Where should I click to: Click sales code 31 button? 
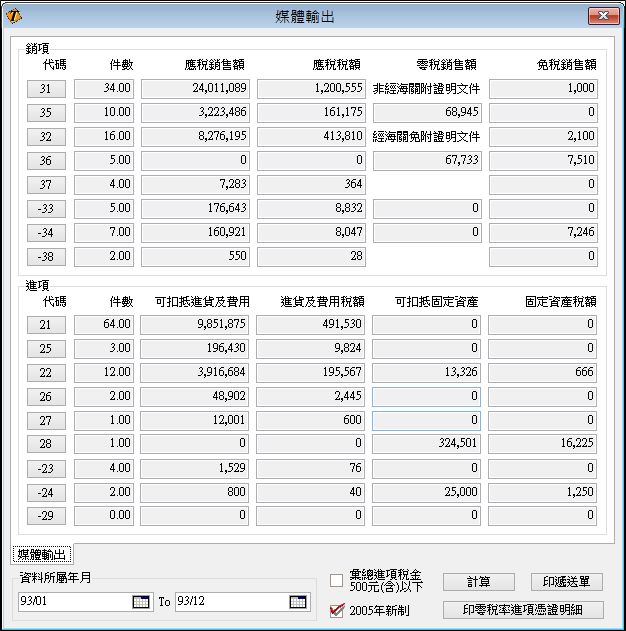click(x=46, y=88)
